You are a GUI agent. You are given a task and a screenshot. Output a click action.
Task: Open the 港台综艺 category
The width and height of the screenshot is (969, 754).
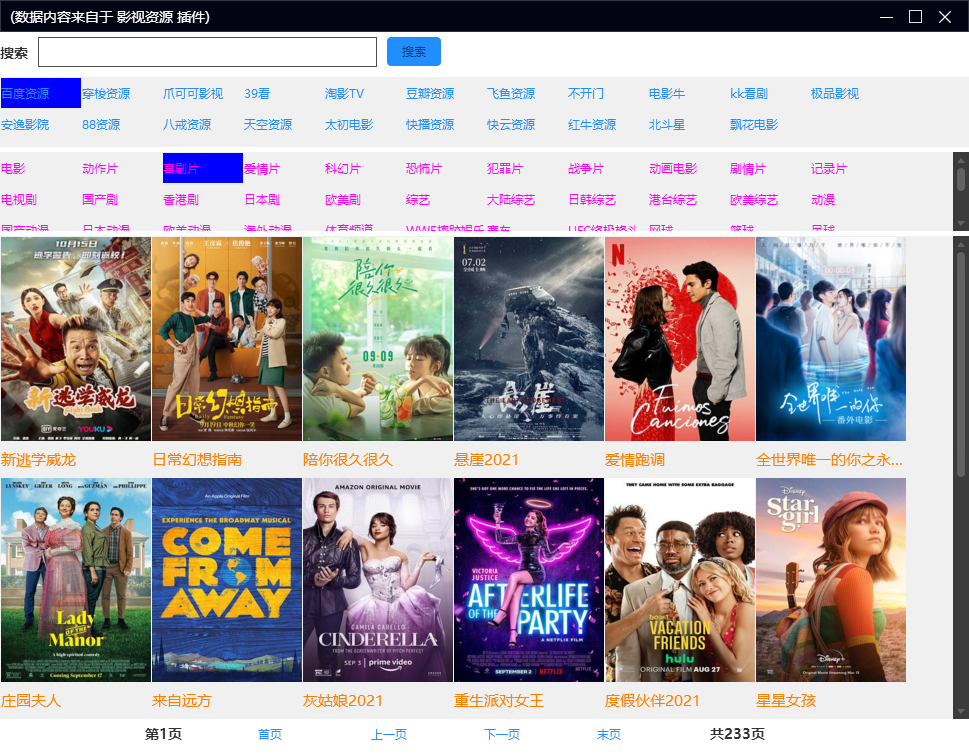pyautogui.click(x=673, y=199)
